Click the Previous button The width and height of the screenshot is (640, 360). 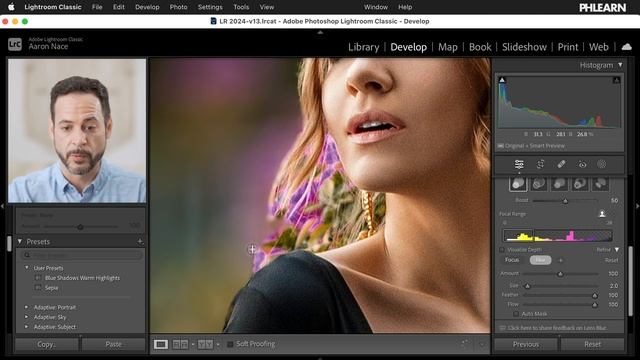click(x=526, y=344)
